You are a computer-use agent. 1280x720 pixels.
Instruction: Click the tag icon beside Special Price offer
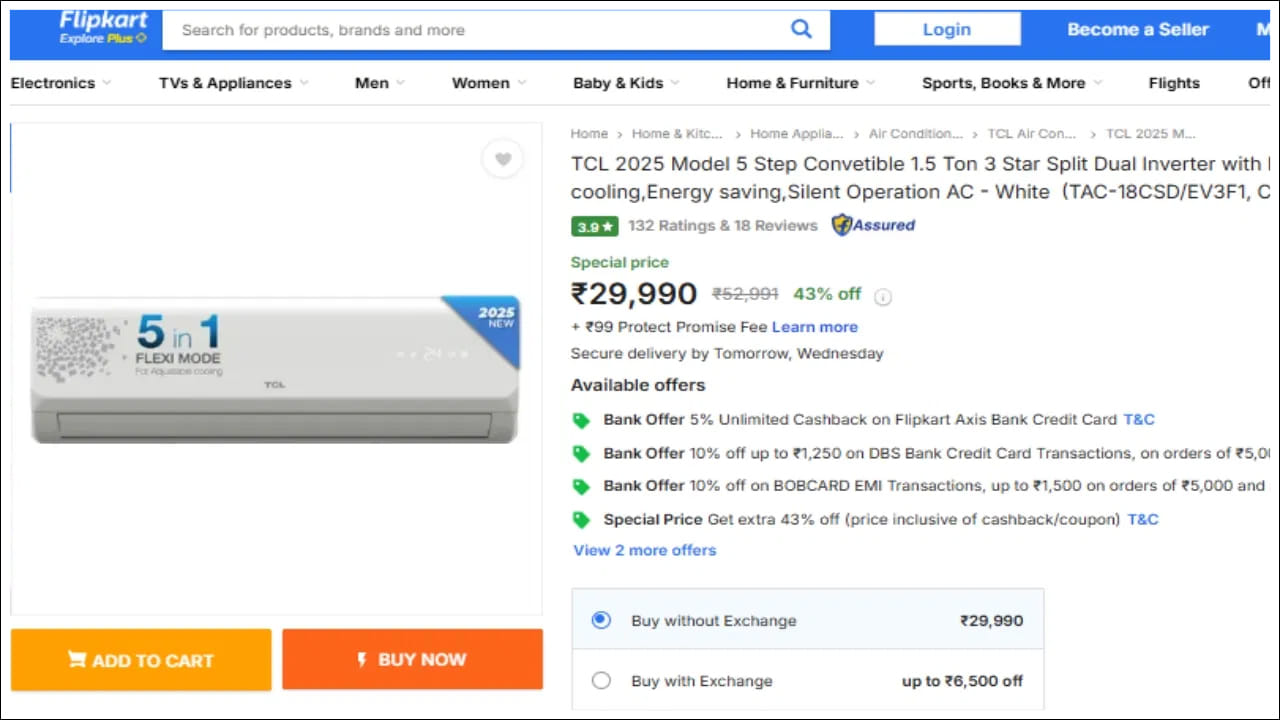pyautogui.click(x=582, y=519)
